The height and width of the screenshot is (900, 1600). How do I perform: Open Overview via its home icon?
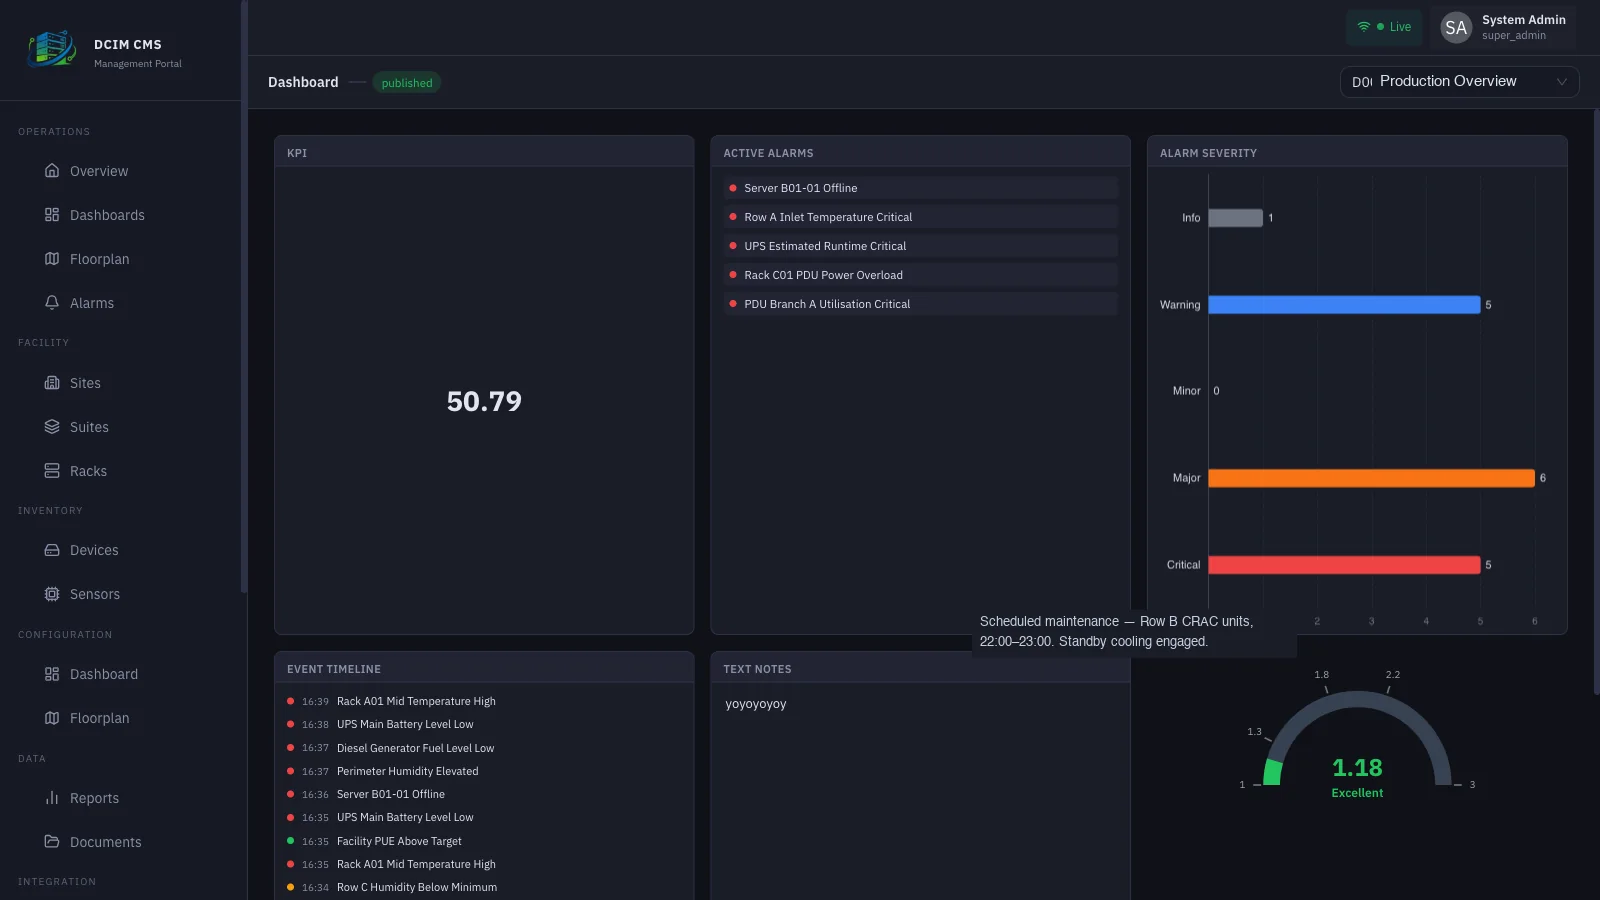click(x=52, y=171)
